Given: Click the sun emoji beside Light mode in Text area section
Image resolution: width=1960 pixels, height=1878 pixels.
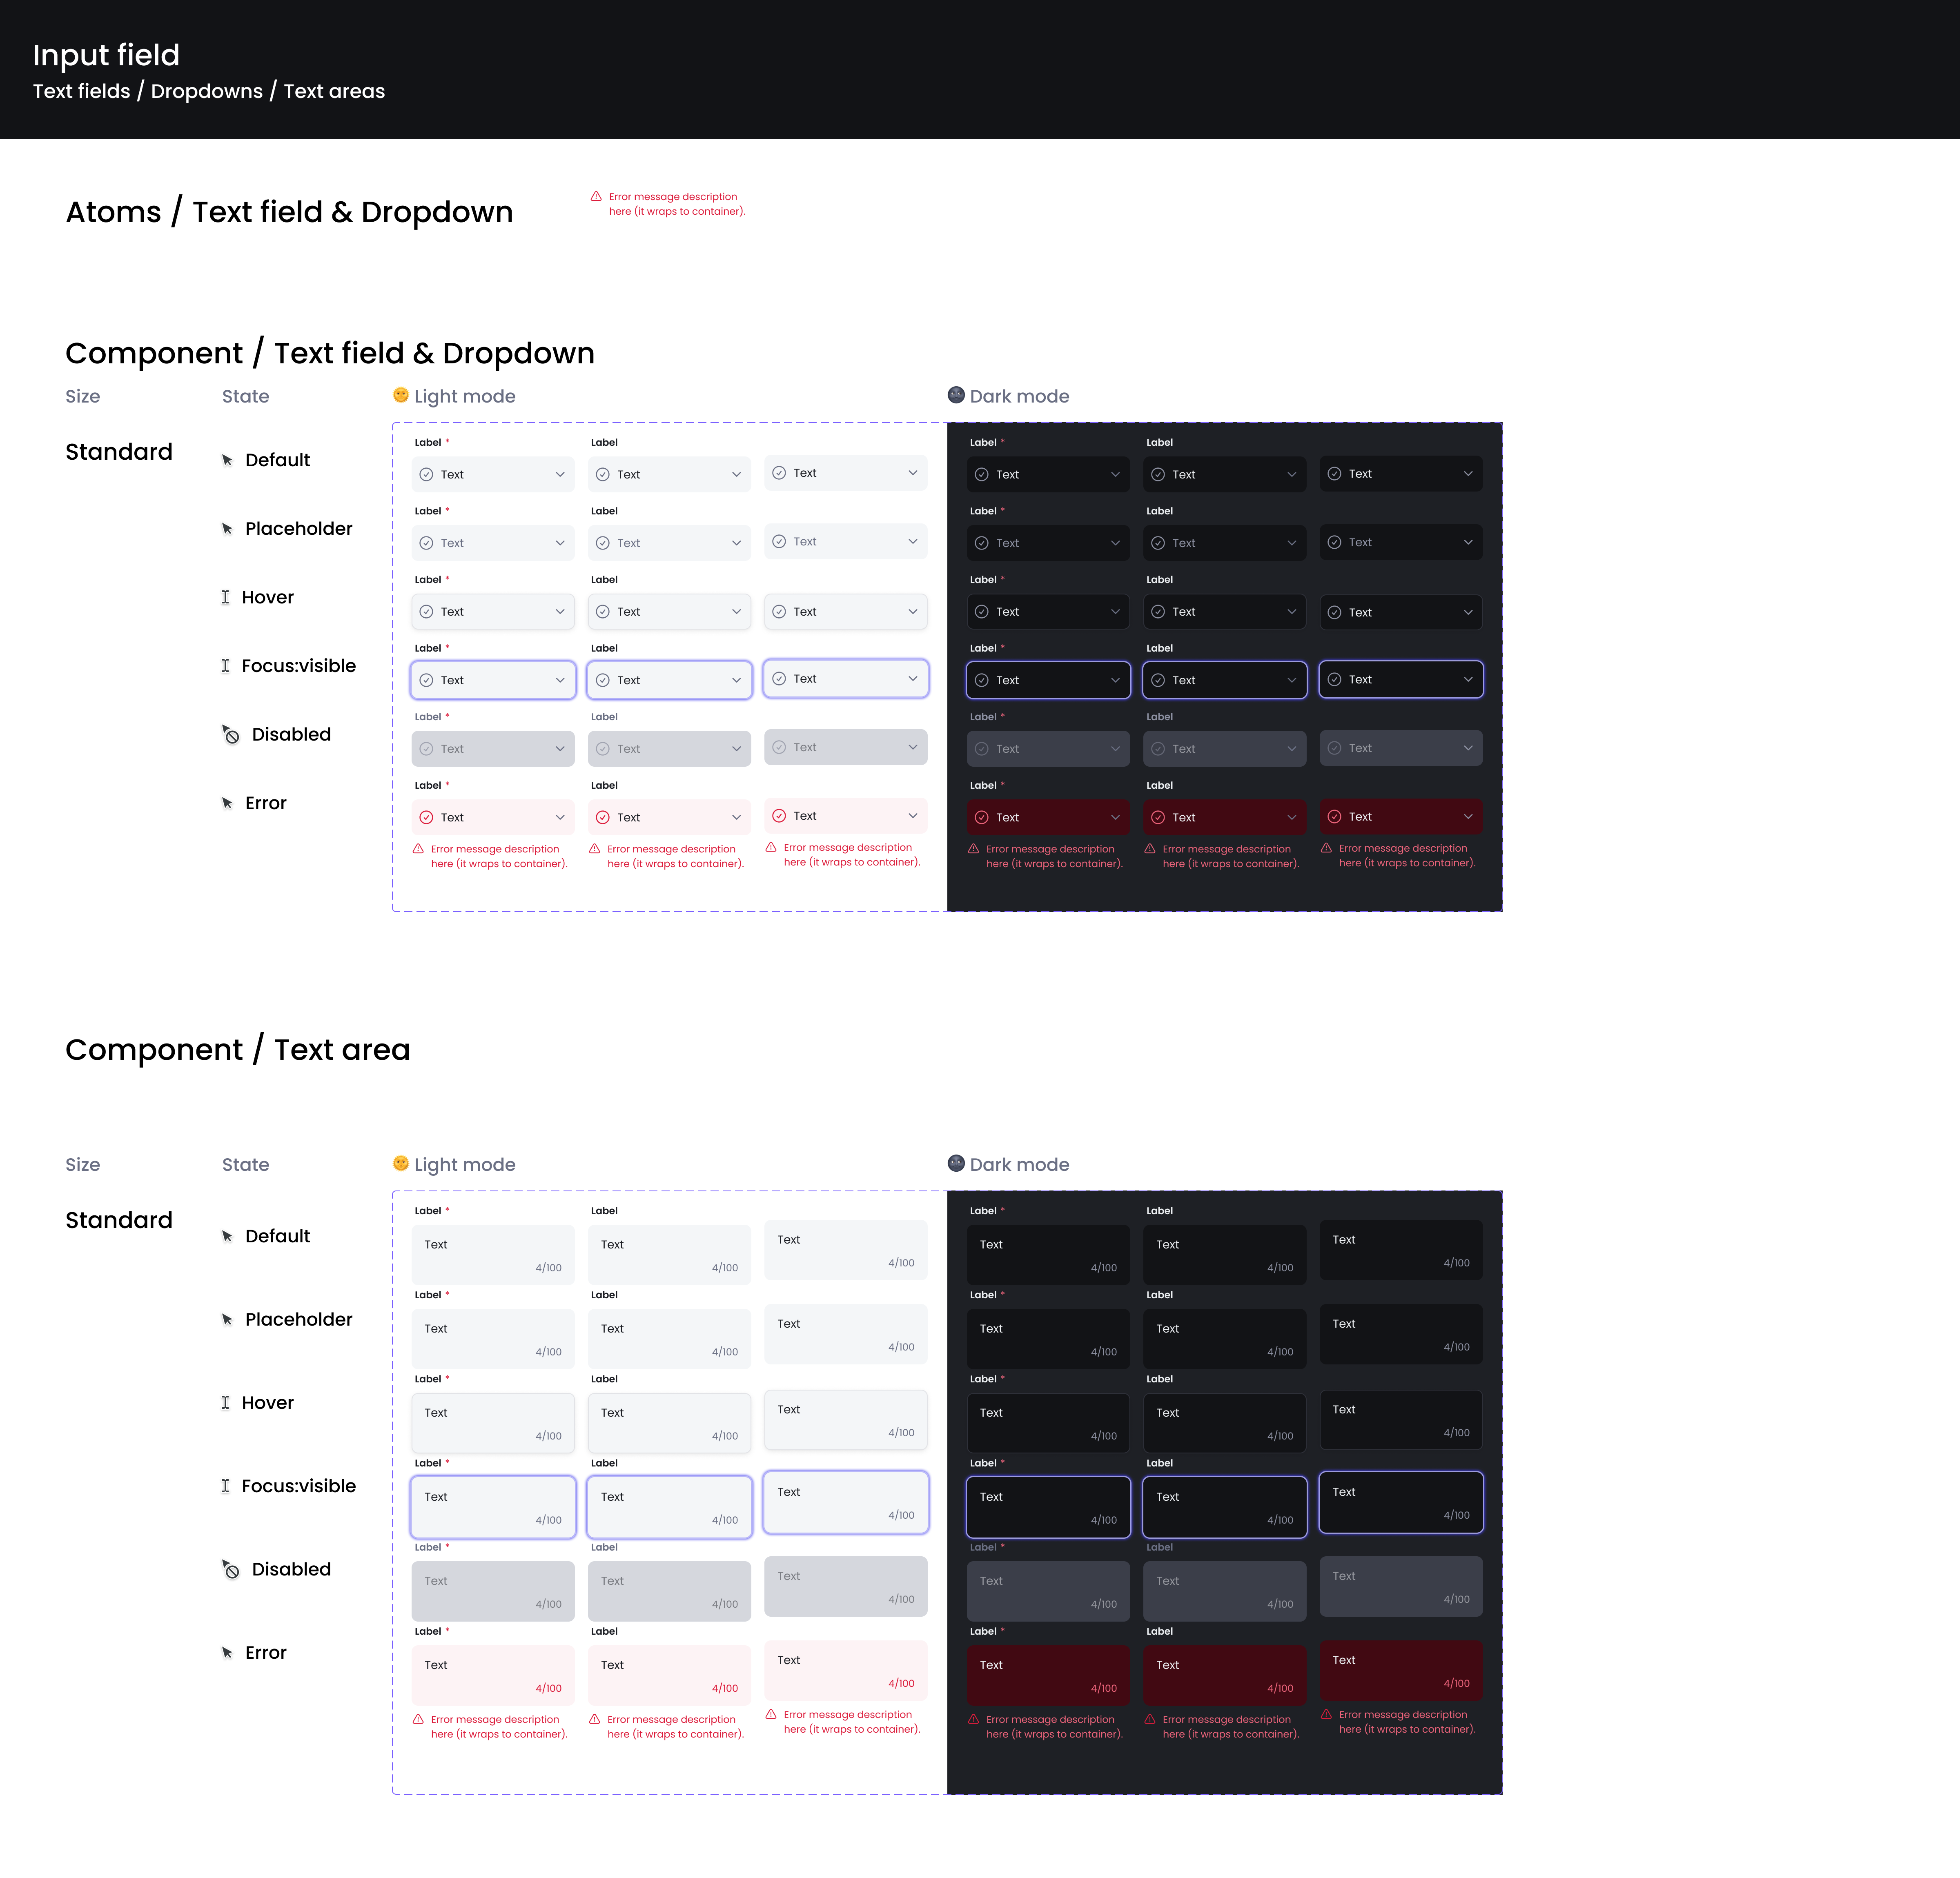Looking at the screenshot, I should [401, 1163].
